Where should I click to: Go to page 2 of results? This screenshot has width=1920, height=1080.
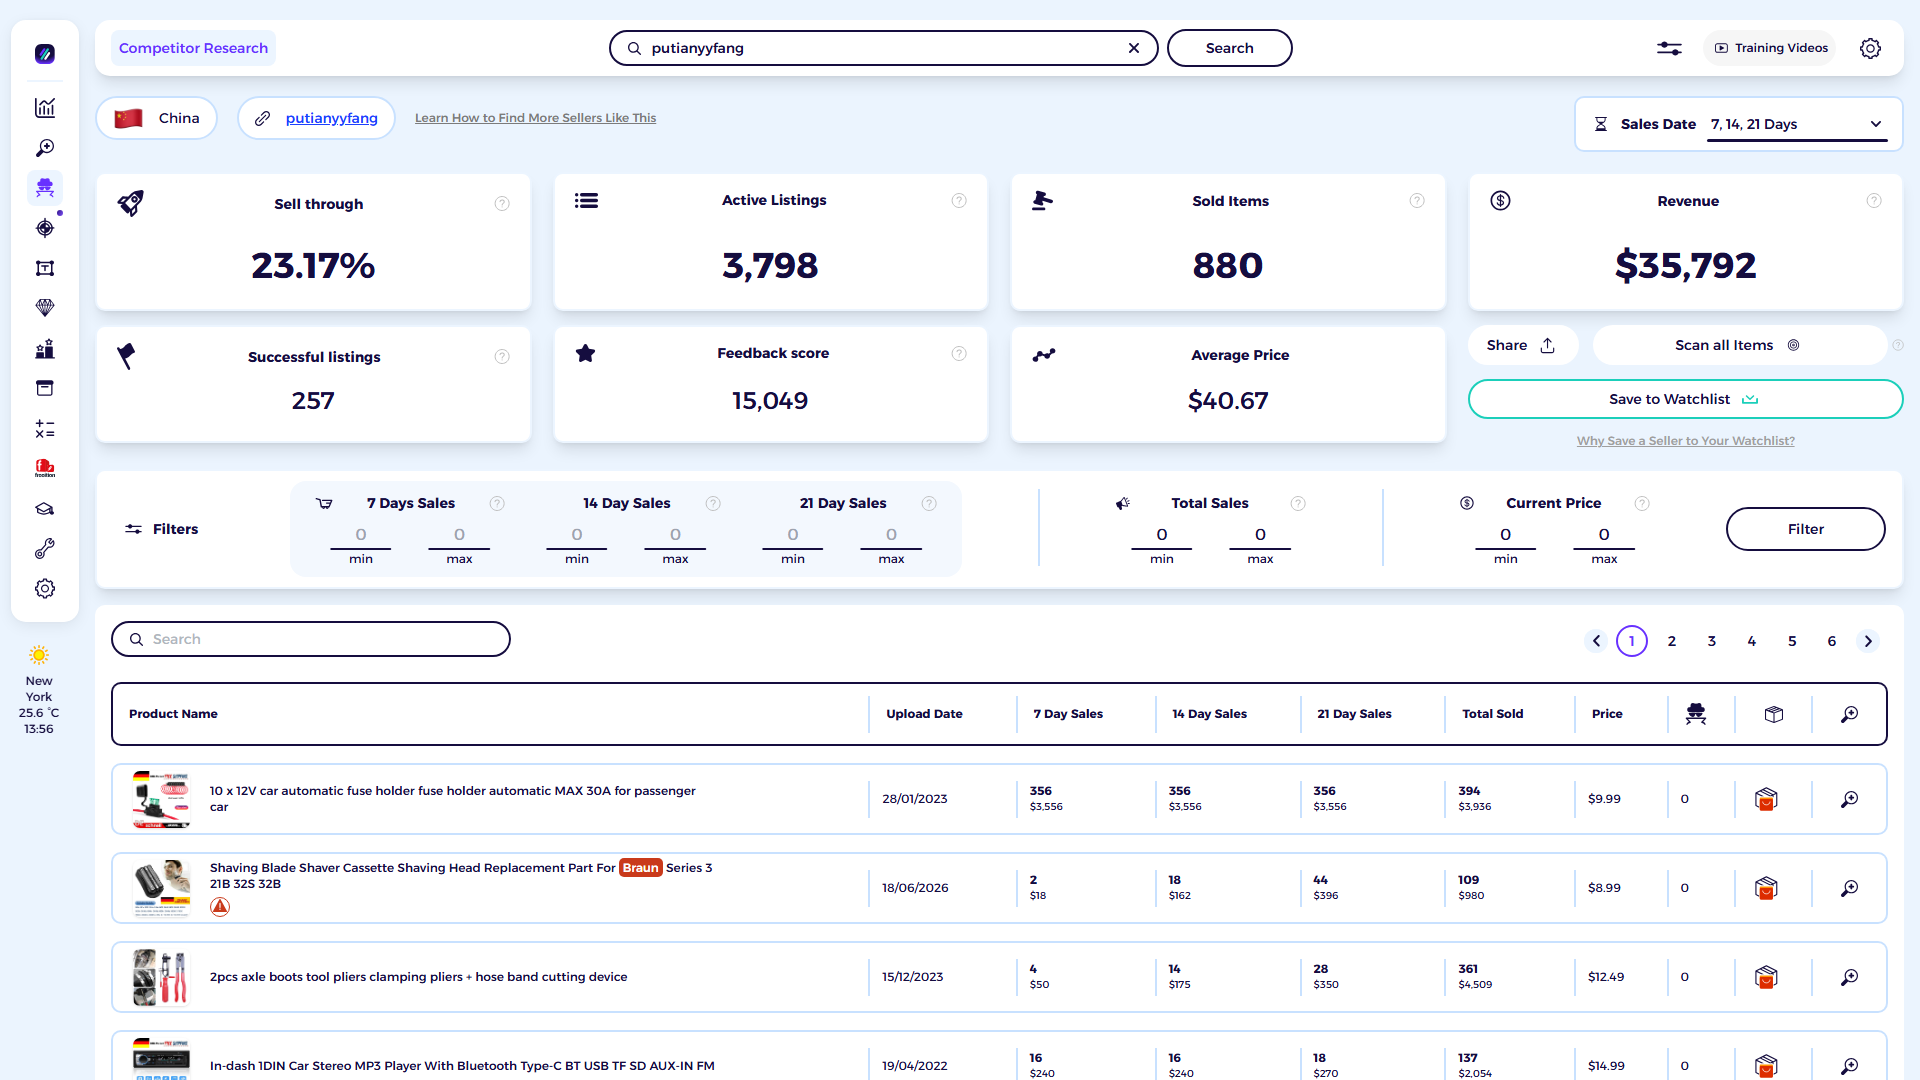1672,641
